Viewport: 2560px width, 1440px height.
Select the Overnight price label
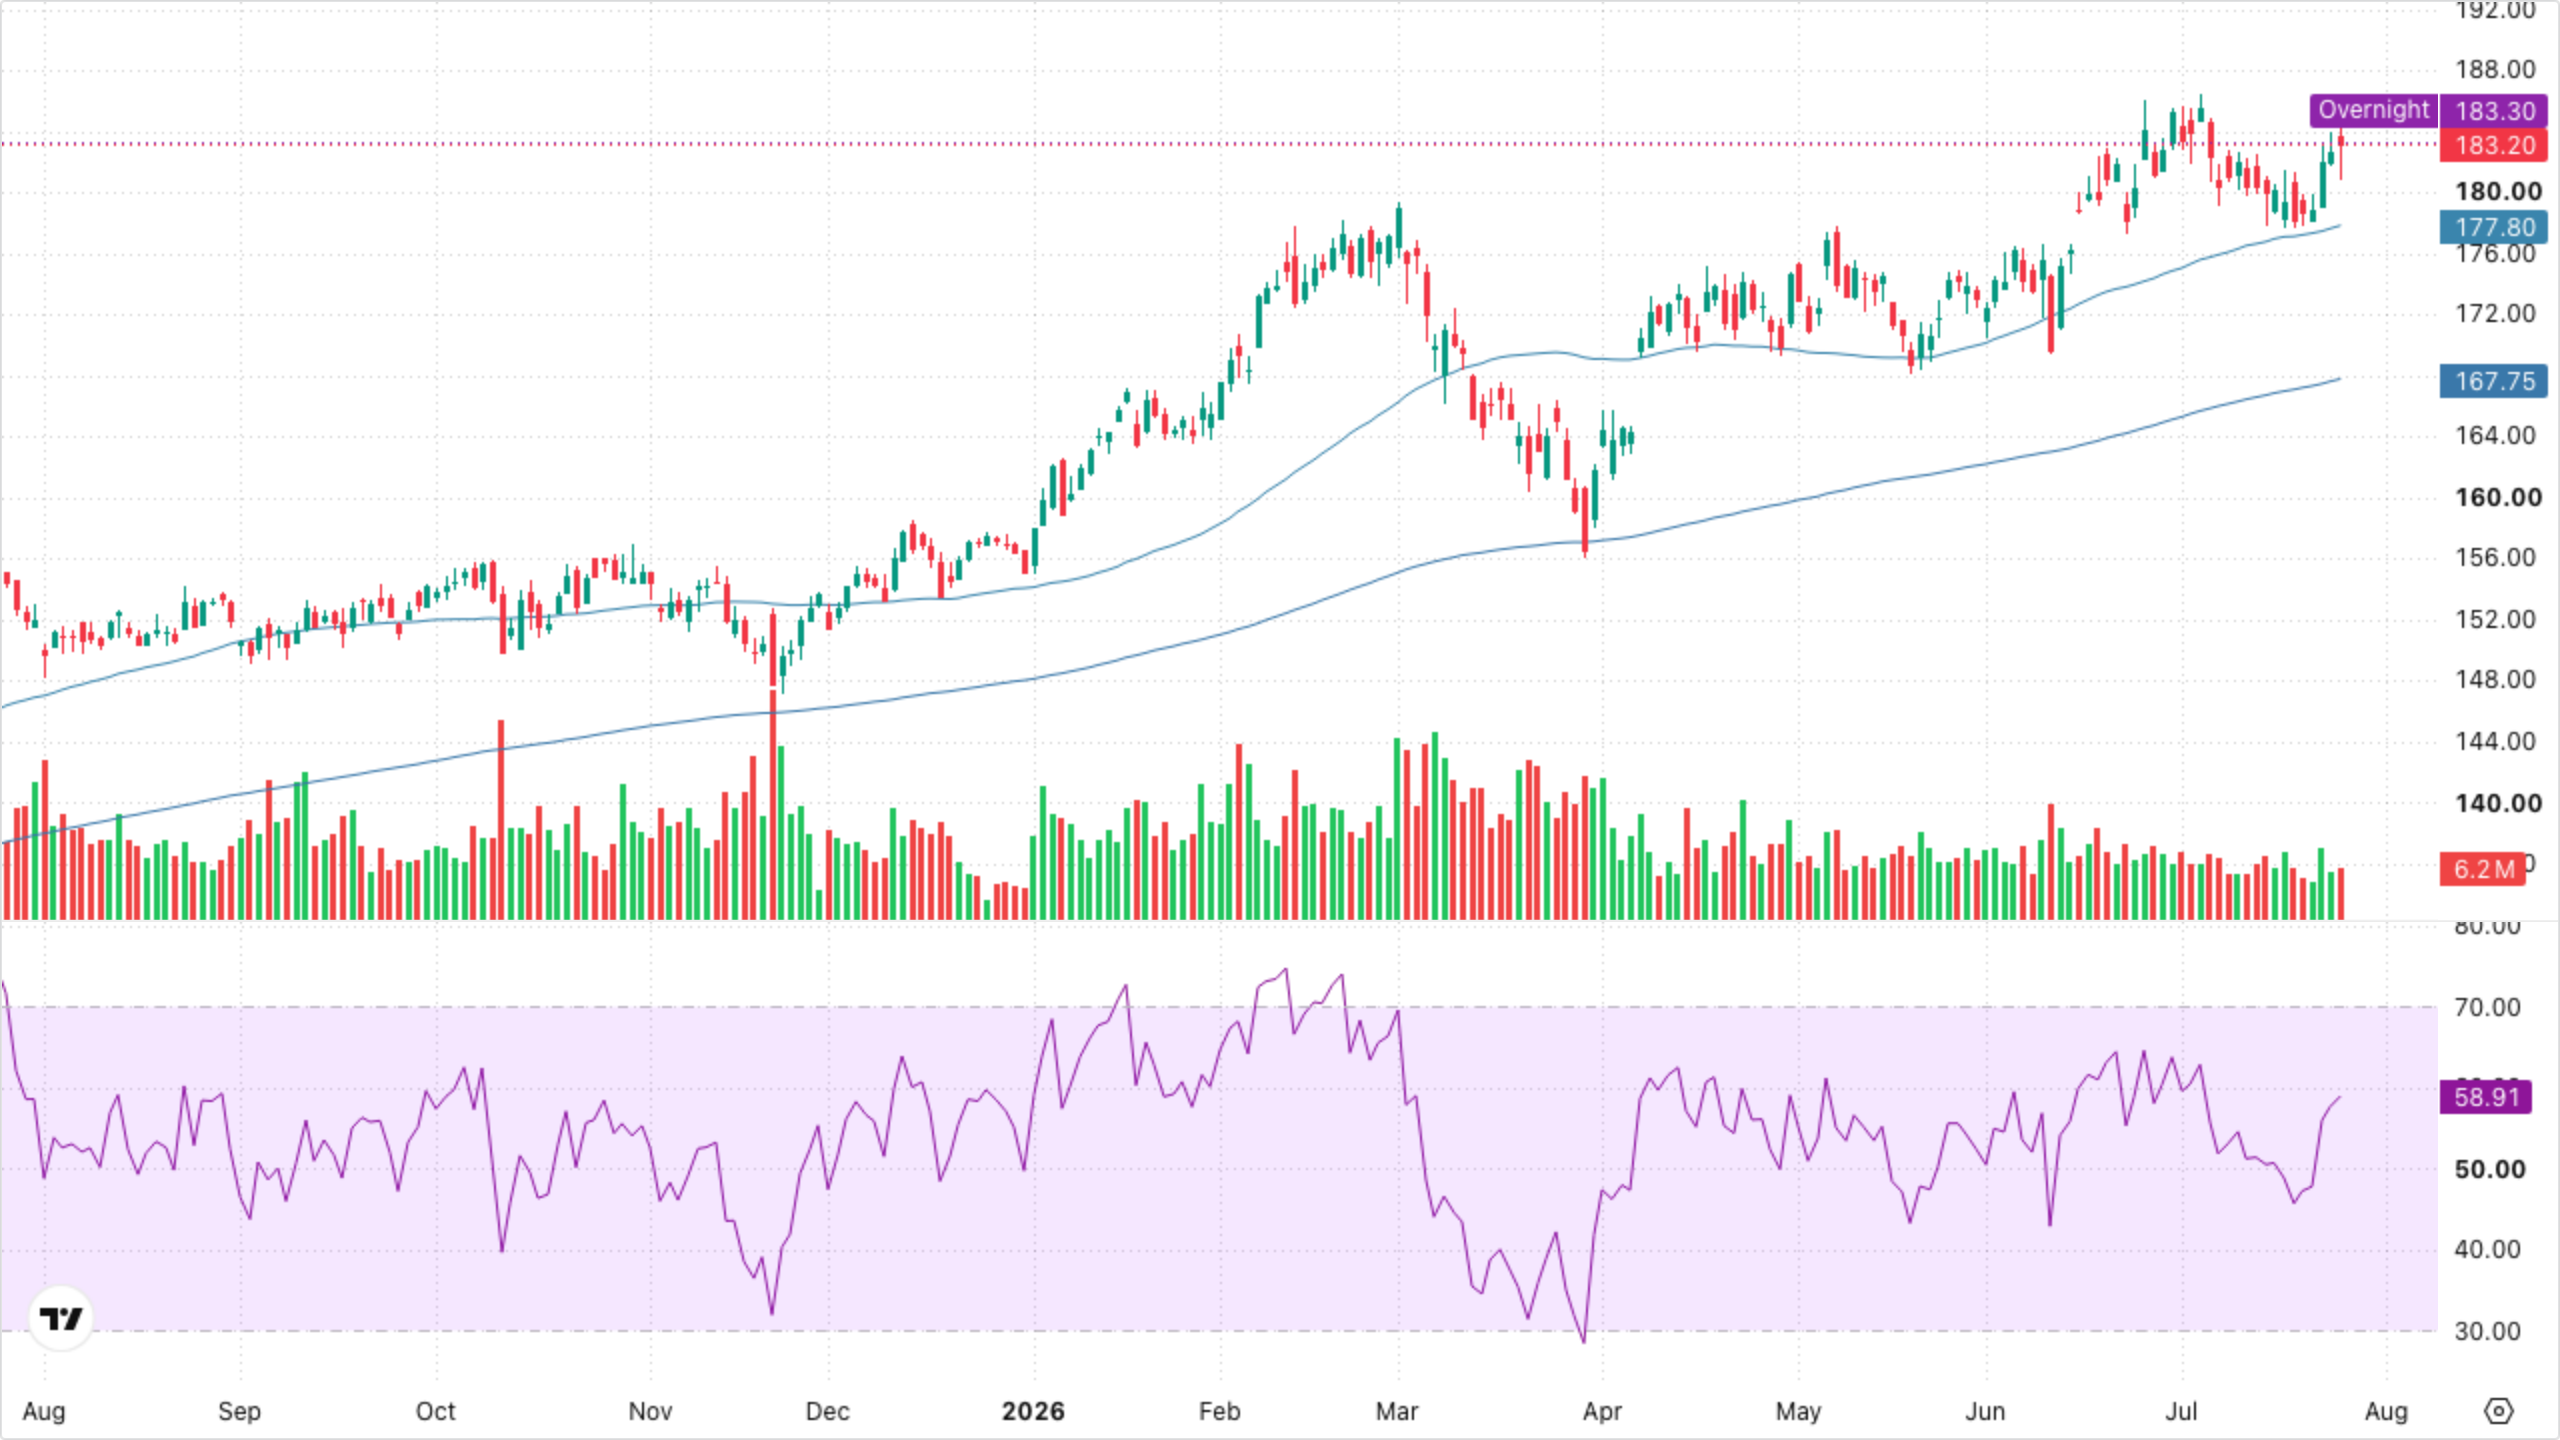[2373, 110]
